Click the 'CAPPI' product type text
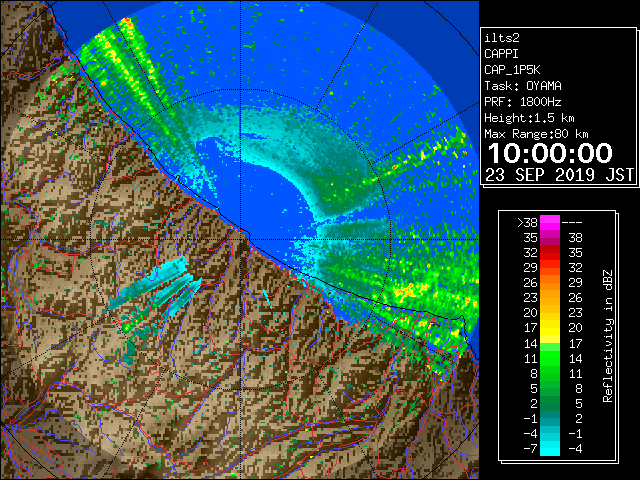This screenshot has height=480, width=640. (501, 54)
